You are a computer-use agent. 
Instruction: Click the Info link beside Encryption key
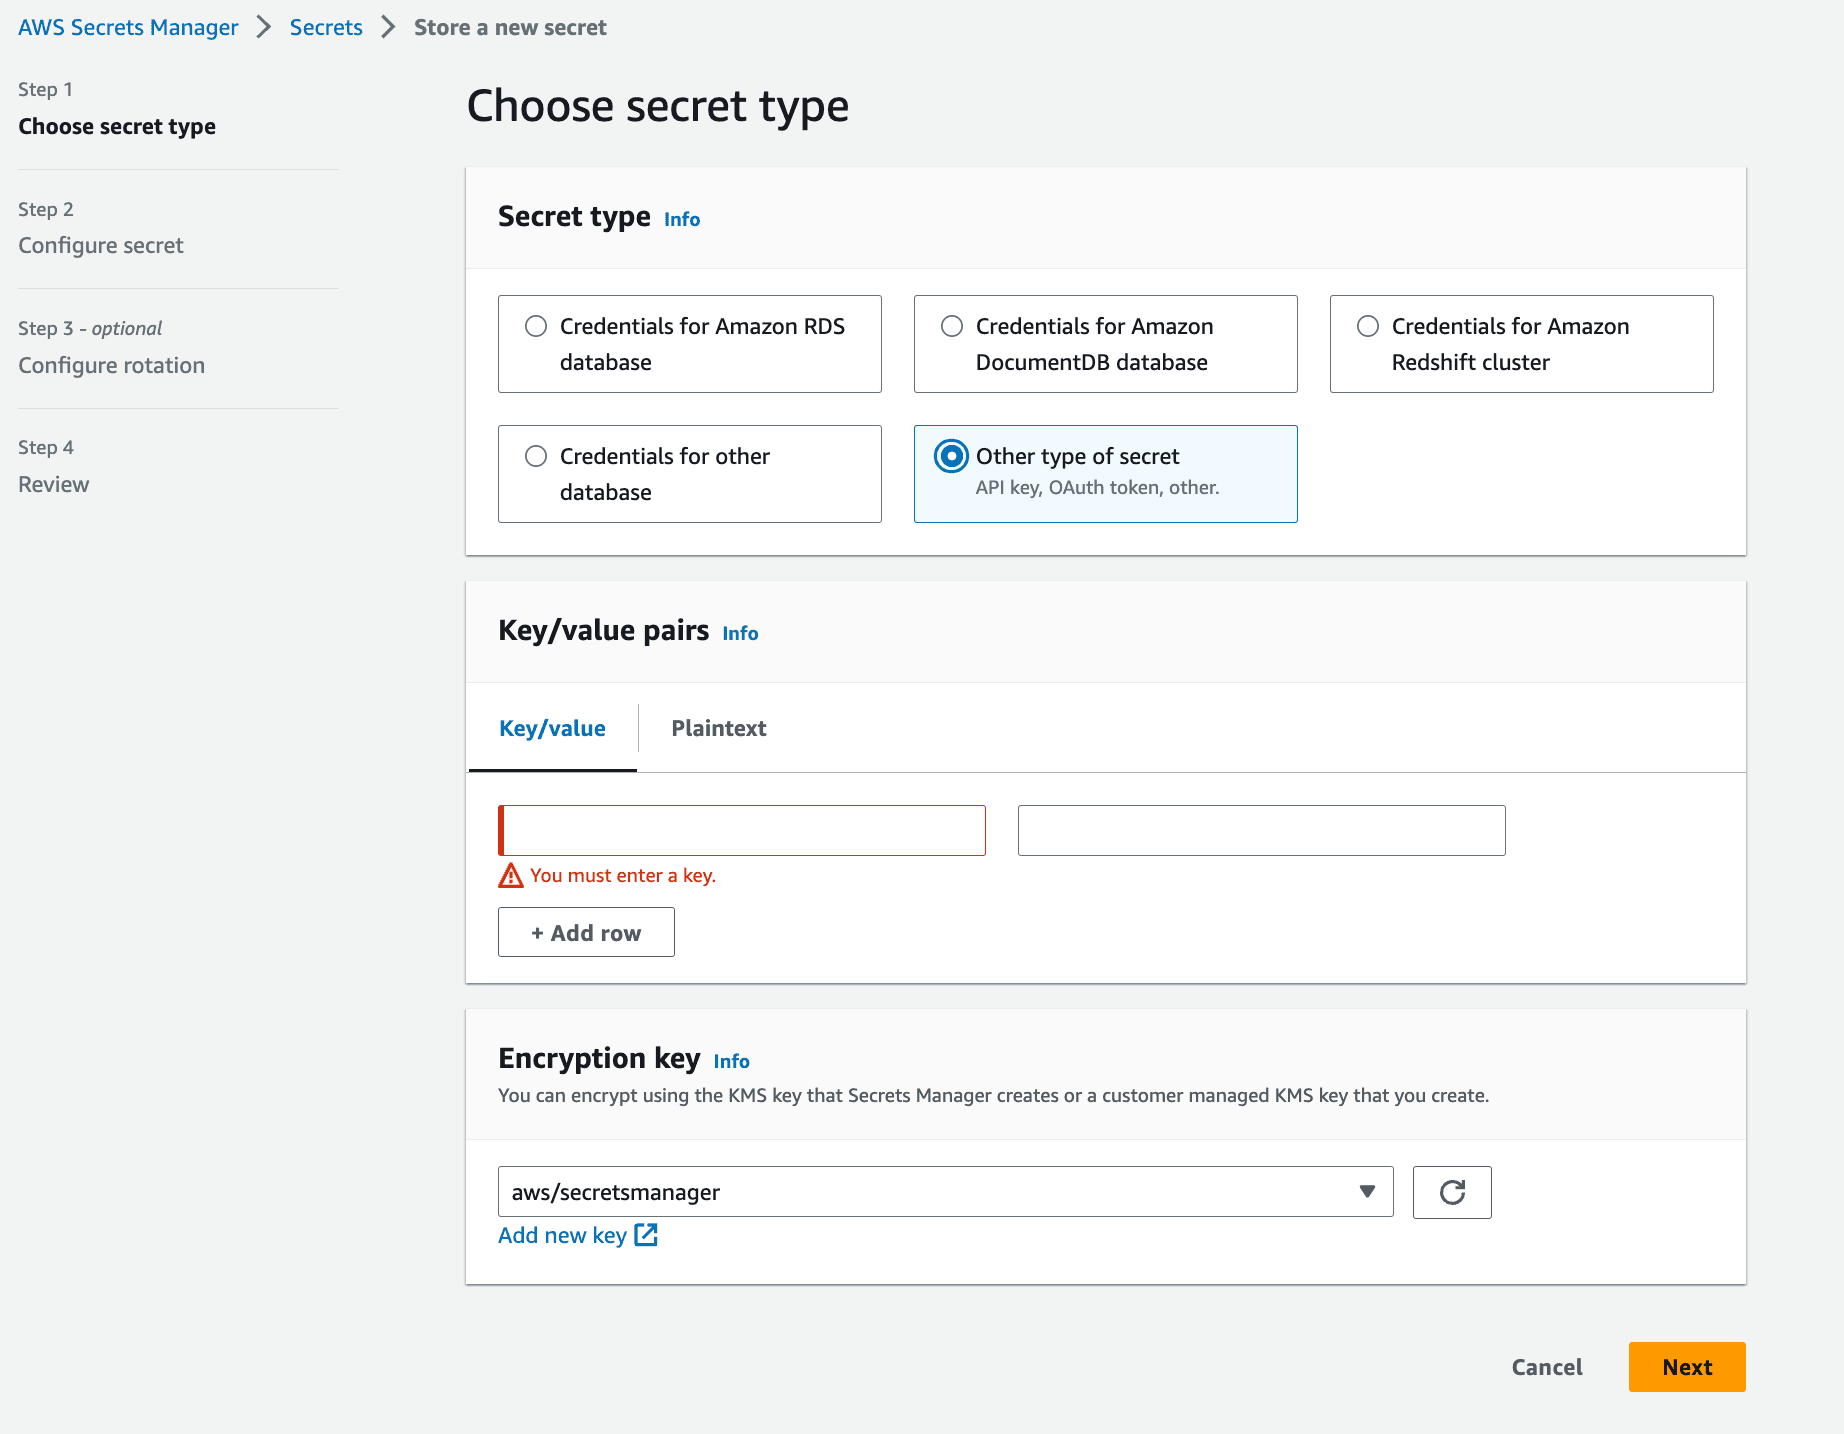[x=731, y=1061]
